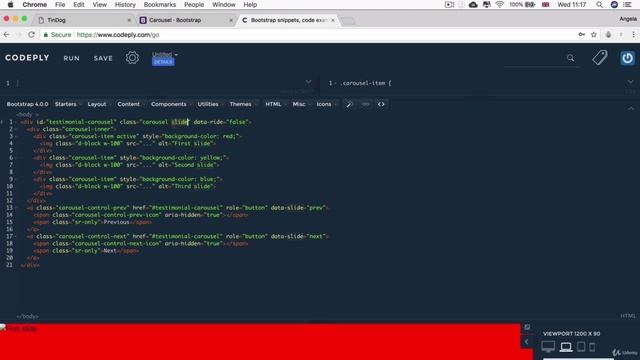Image resolution: width=640 pixels, height=360 pixels.
Task: Open preview in new window icon
Action: pos(527,327)
